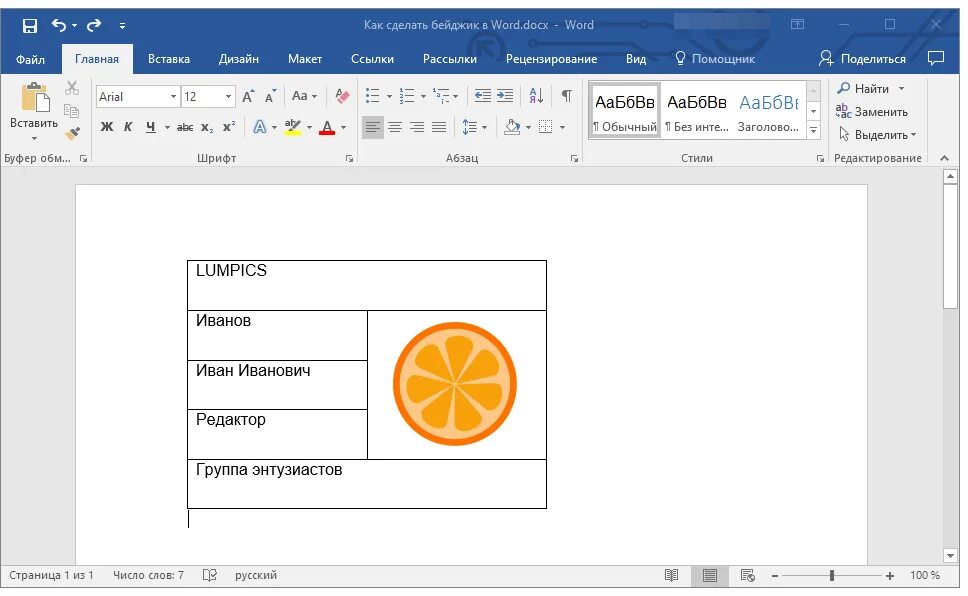Click the Cut scissors icon

(72, 88)
